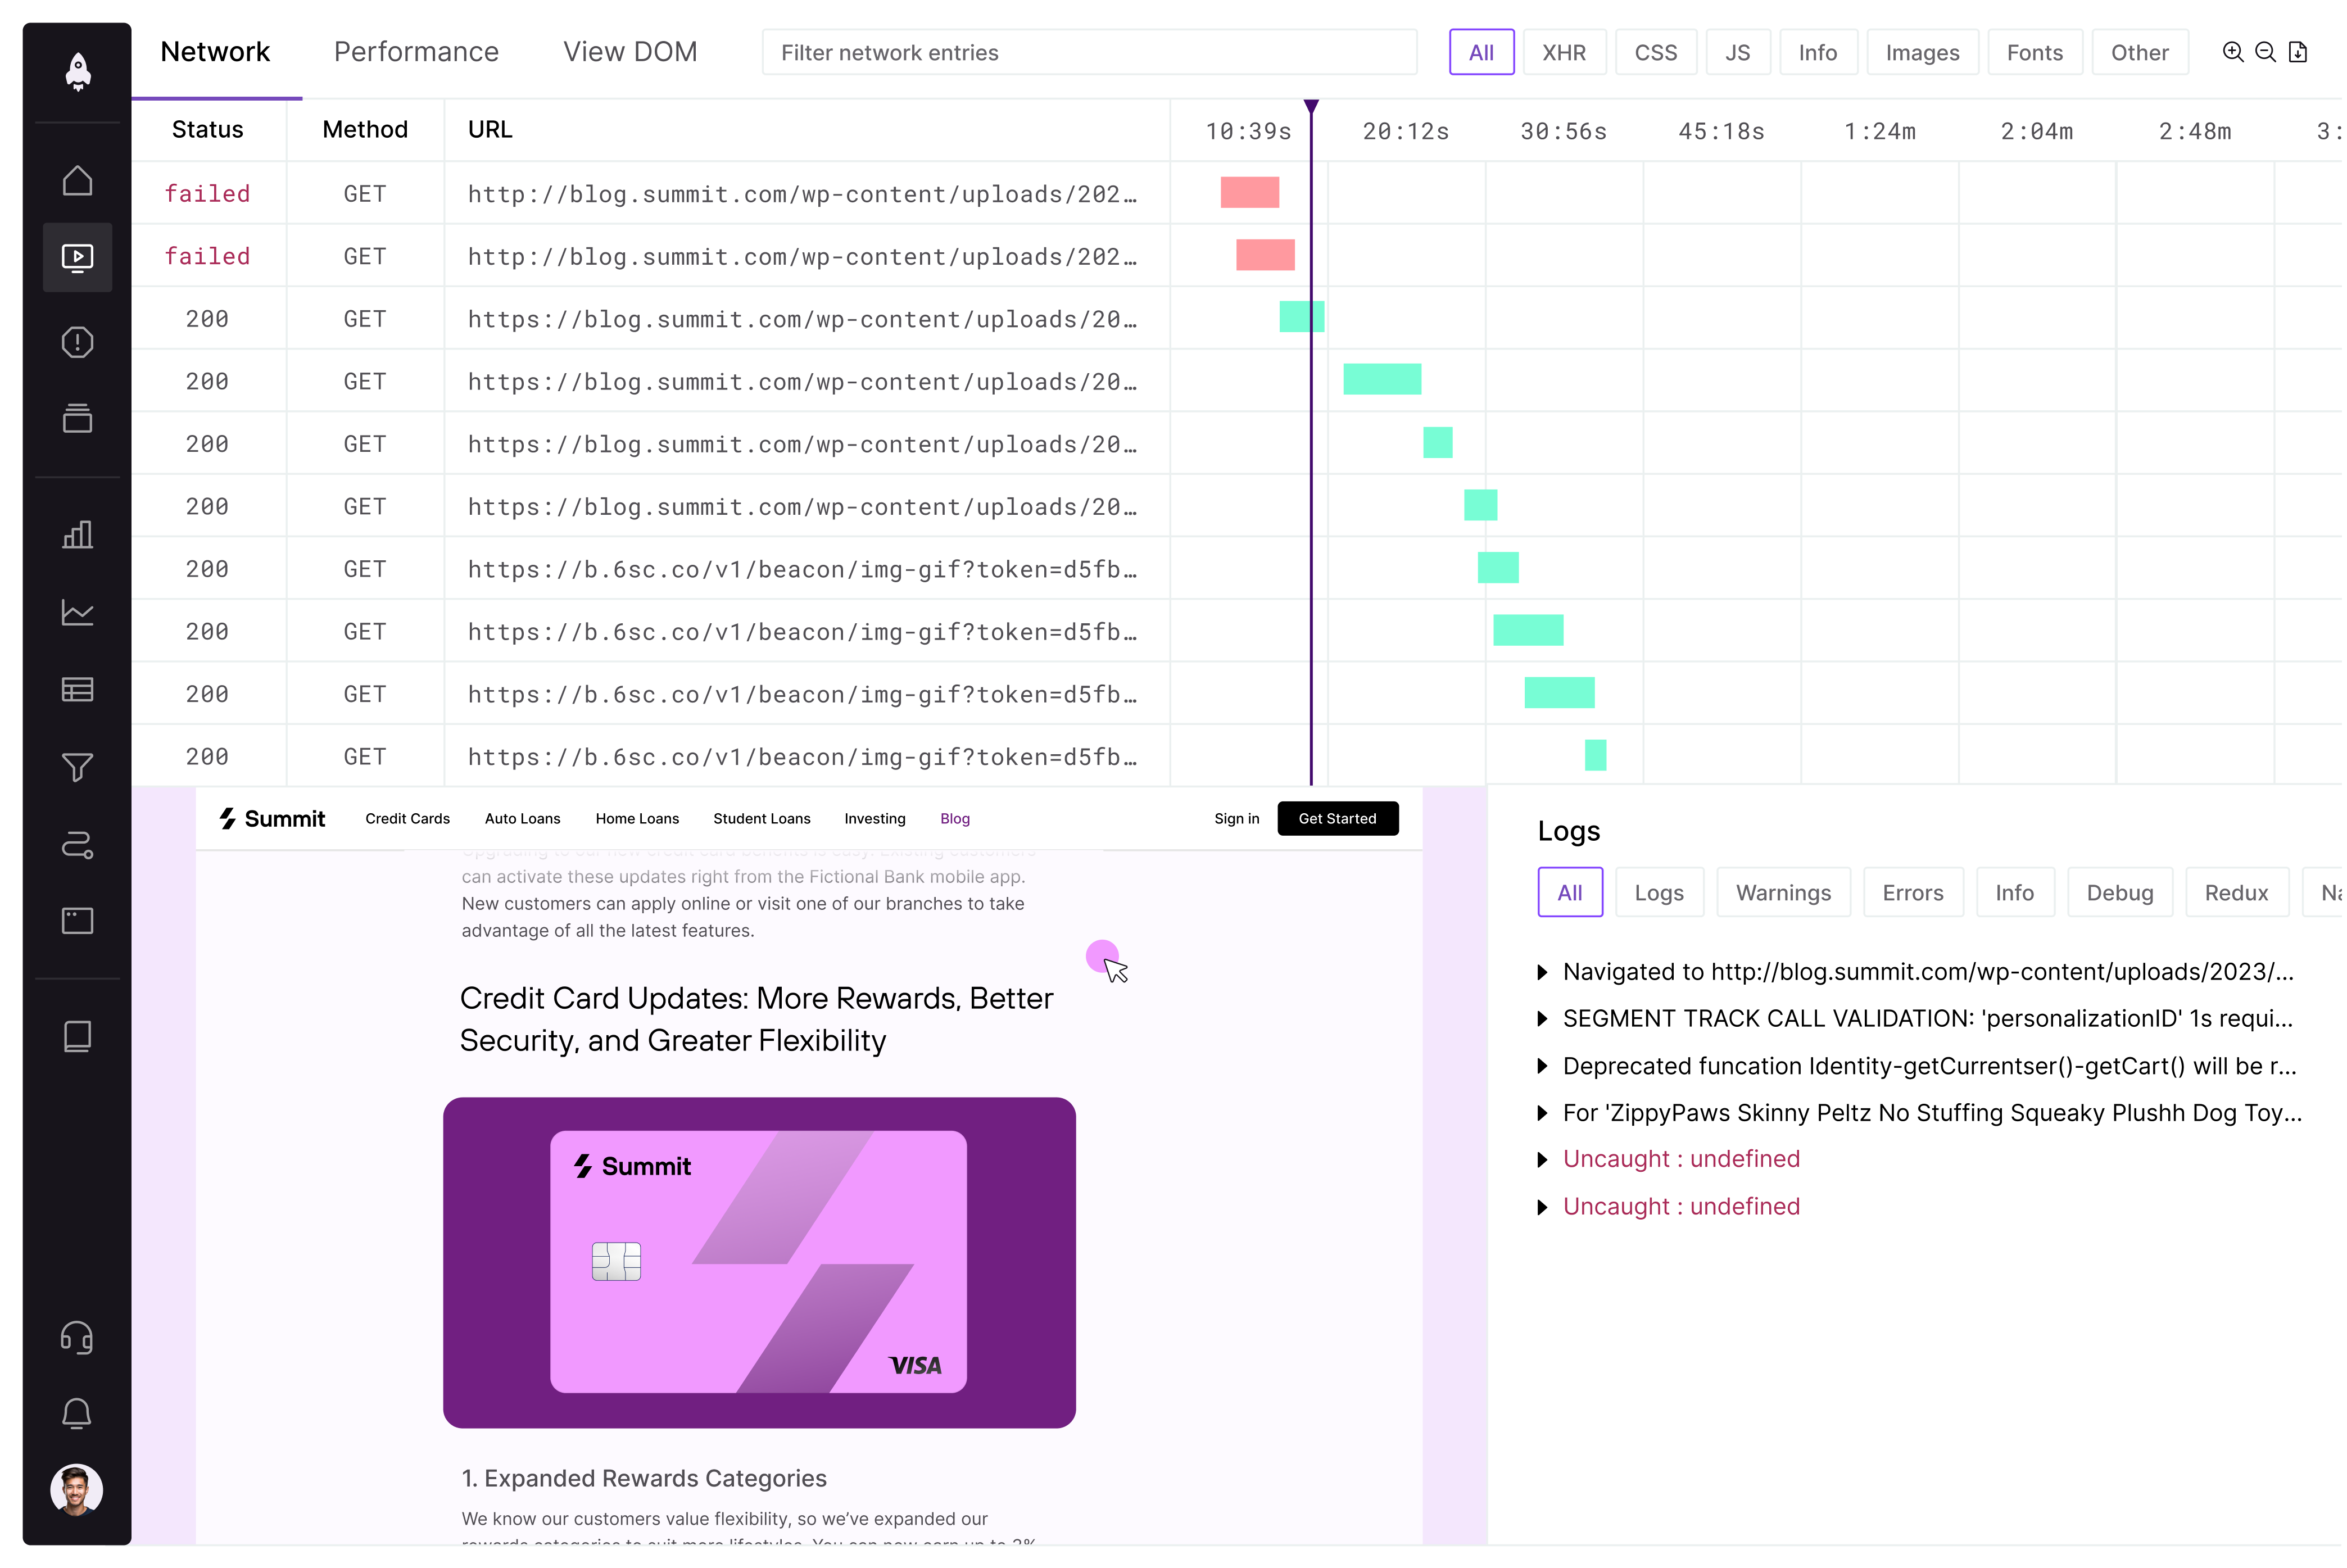The height and width of the screenshot is (1568, 2347).
Task: Open notifications bell icon
Action: [x=77, y=1413]
